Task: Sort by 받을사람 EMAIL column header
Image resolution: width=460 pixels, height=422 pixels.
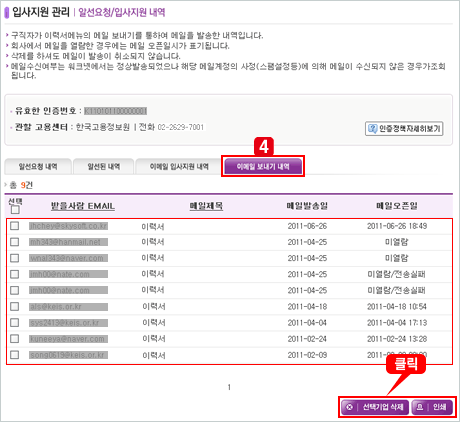Action: click(83, 206)
